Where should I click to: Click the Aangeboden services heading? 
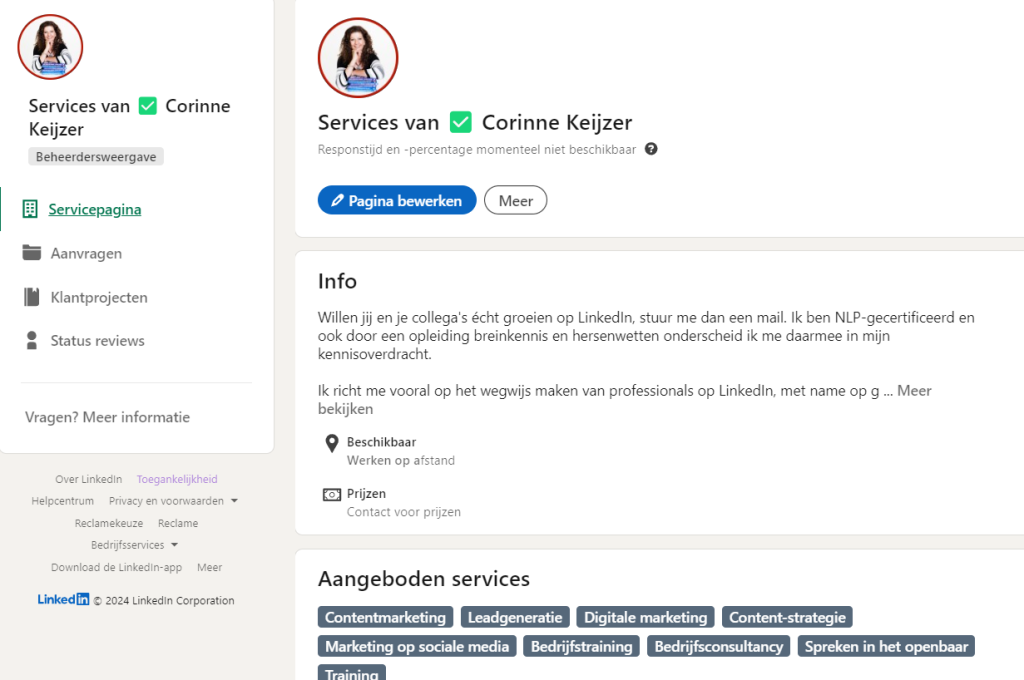(424, 579)
